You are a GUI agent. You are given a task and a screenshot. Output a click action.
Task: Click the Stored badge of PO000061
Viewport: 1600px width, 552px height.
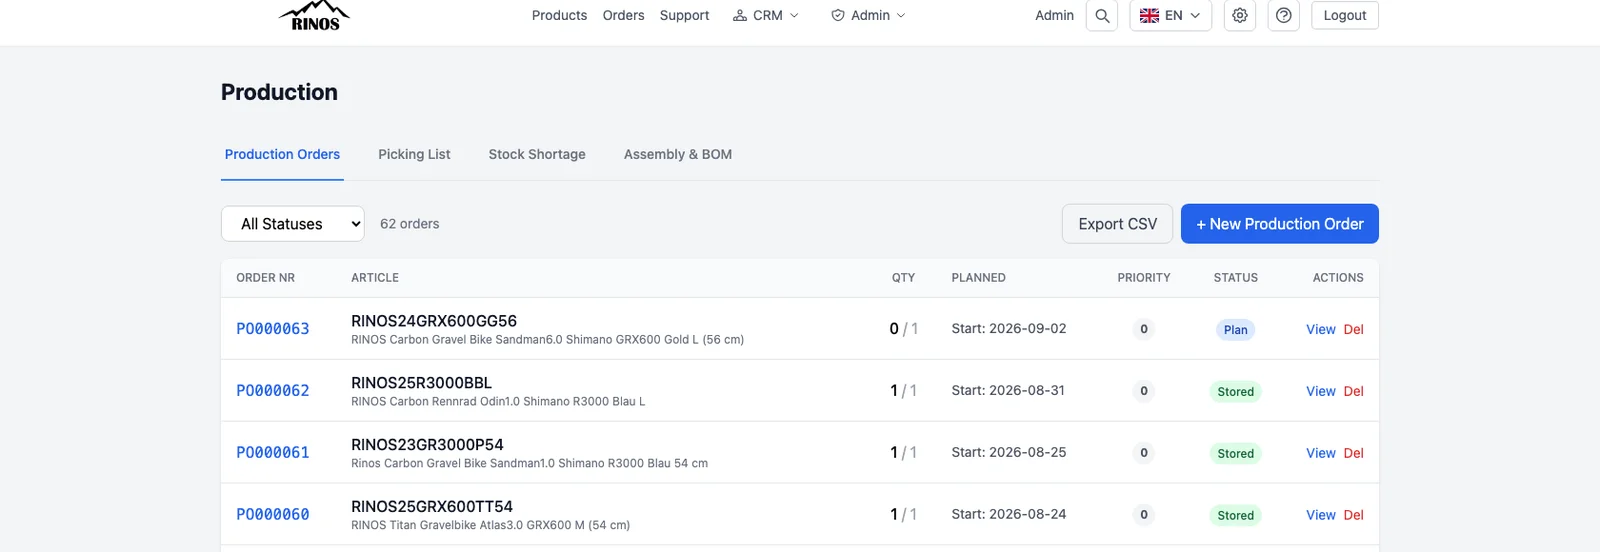coord(1236,454)
